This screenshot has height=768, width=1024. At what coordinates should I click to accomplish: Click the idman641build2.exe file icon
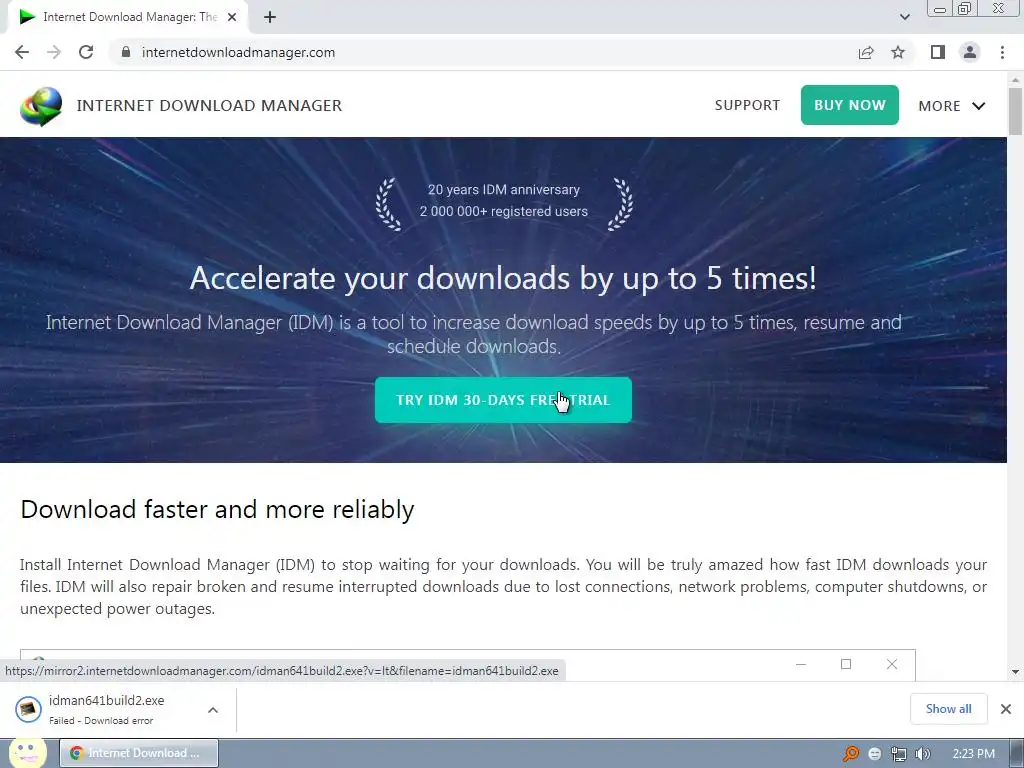click(28, 709)
